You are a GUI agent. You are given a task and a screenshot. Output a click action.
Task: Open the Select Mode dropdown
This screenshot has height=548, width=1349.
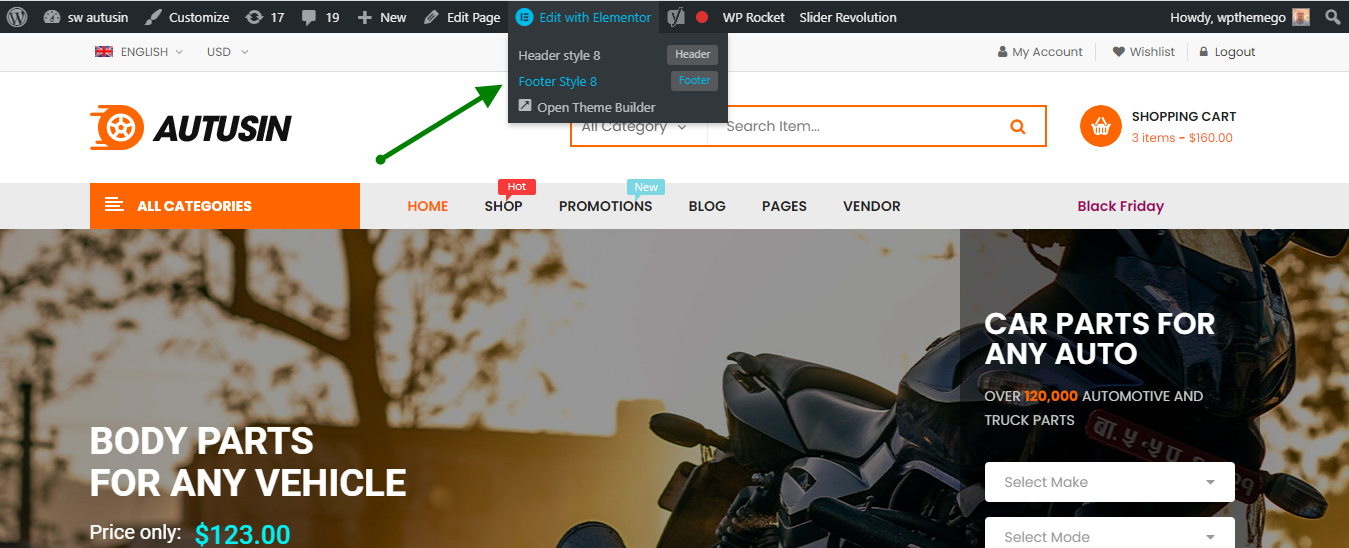(x=1110, y=533)
